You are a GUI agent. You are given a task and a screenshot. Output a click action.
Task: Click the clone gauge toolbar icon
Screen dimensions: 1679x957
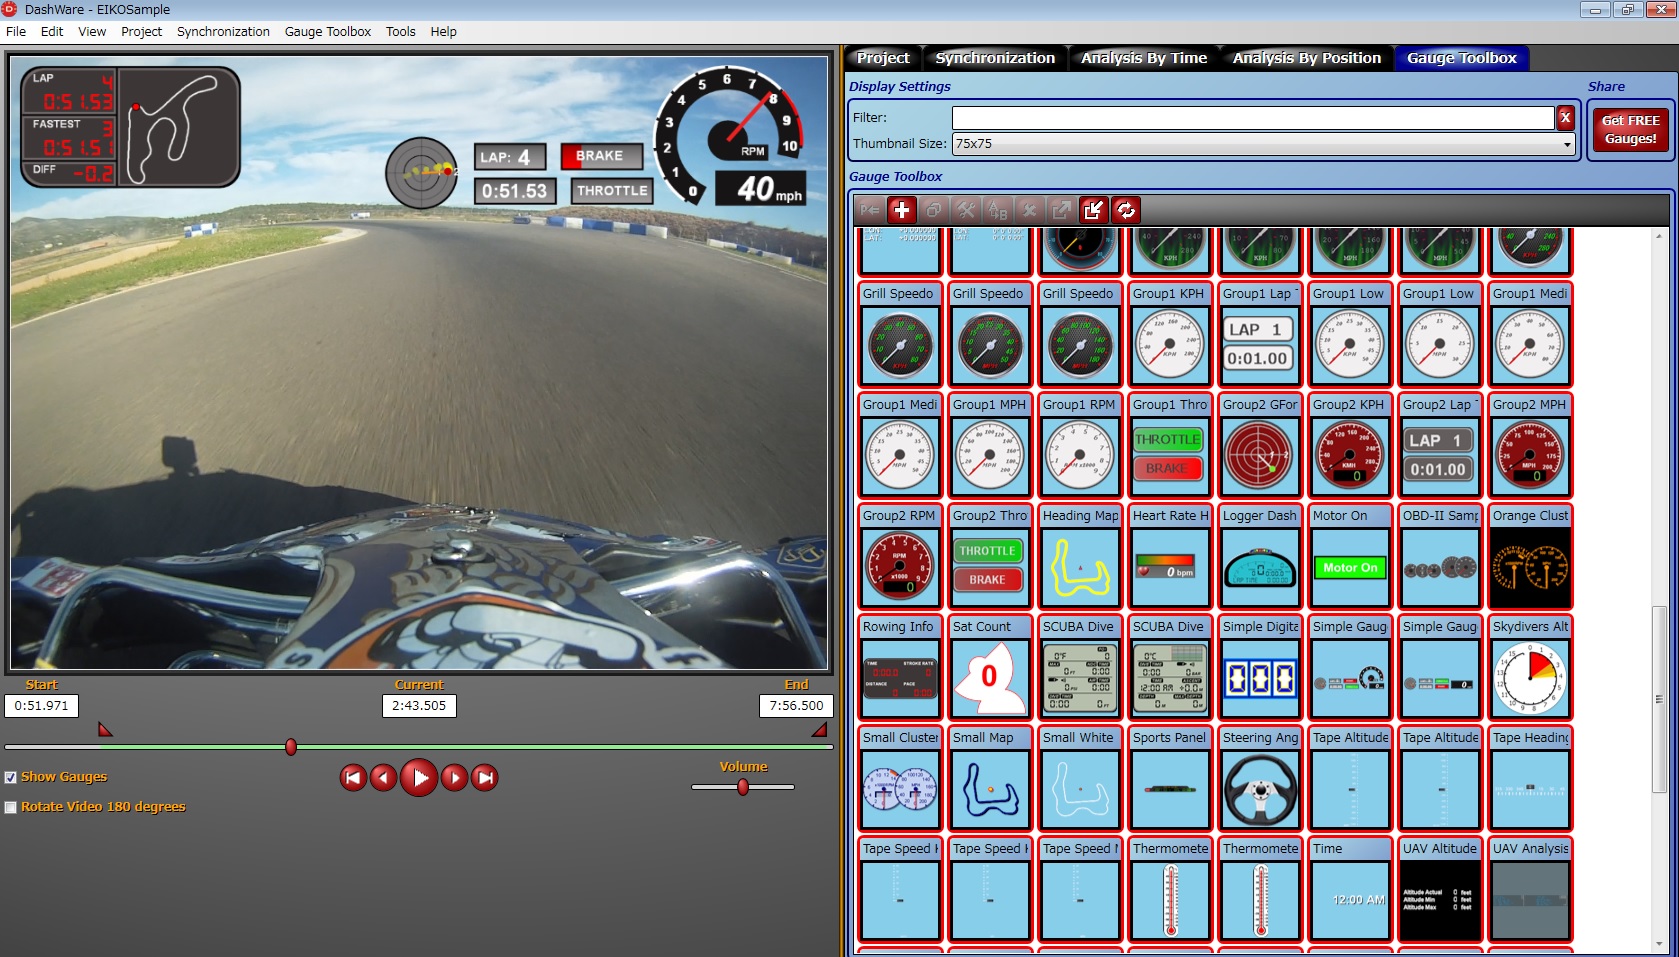pyautogui.click(x=933, y=210)
